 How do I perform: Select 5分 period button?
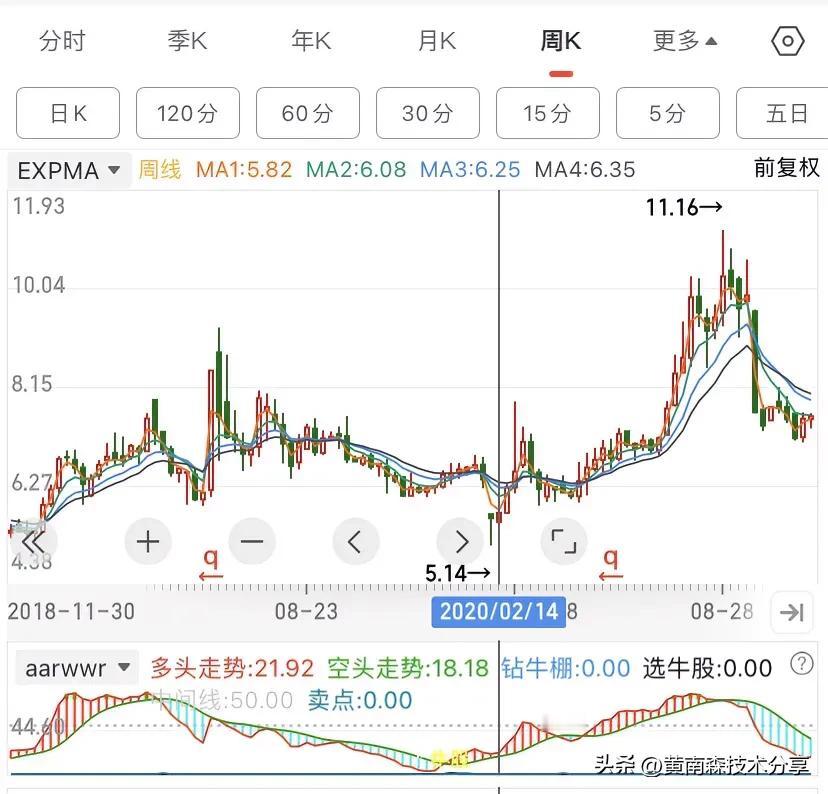click(667, 113)
